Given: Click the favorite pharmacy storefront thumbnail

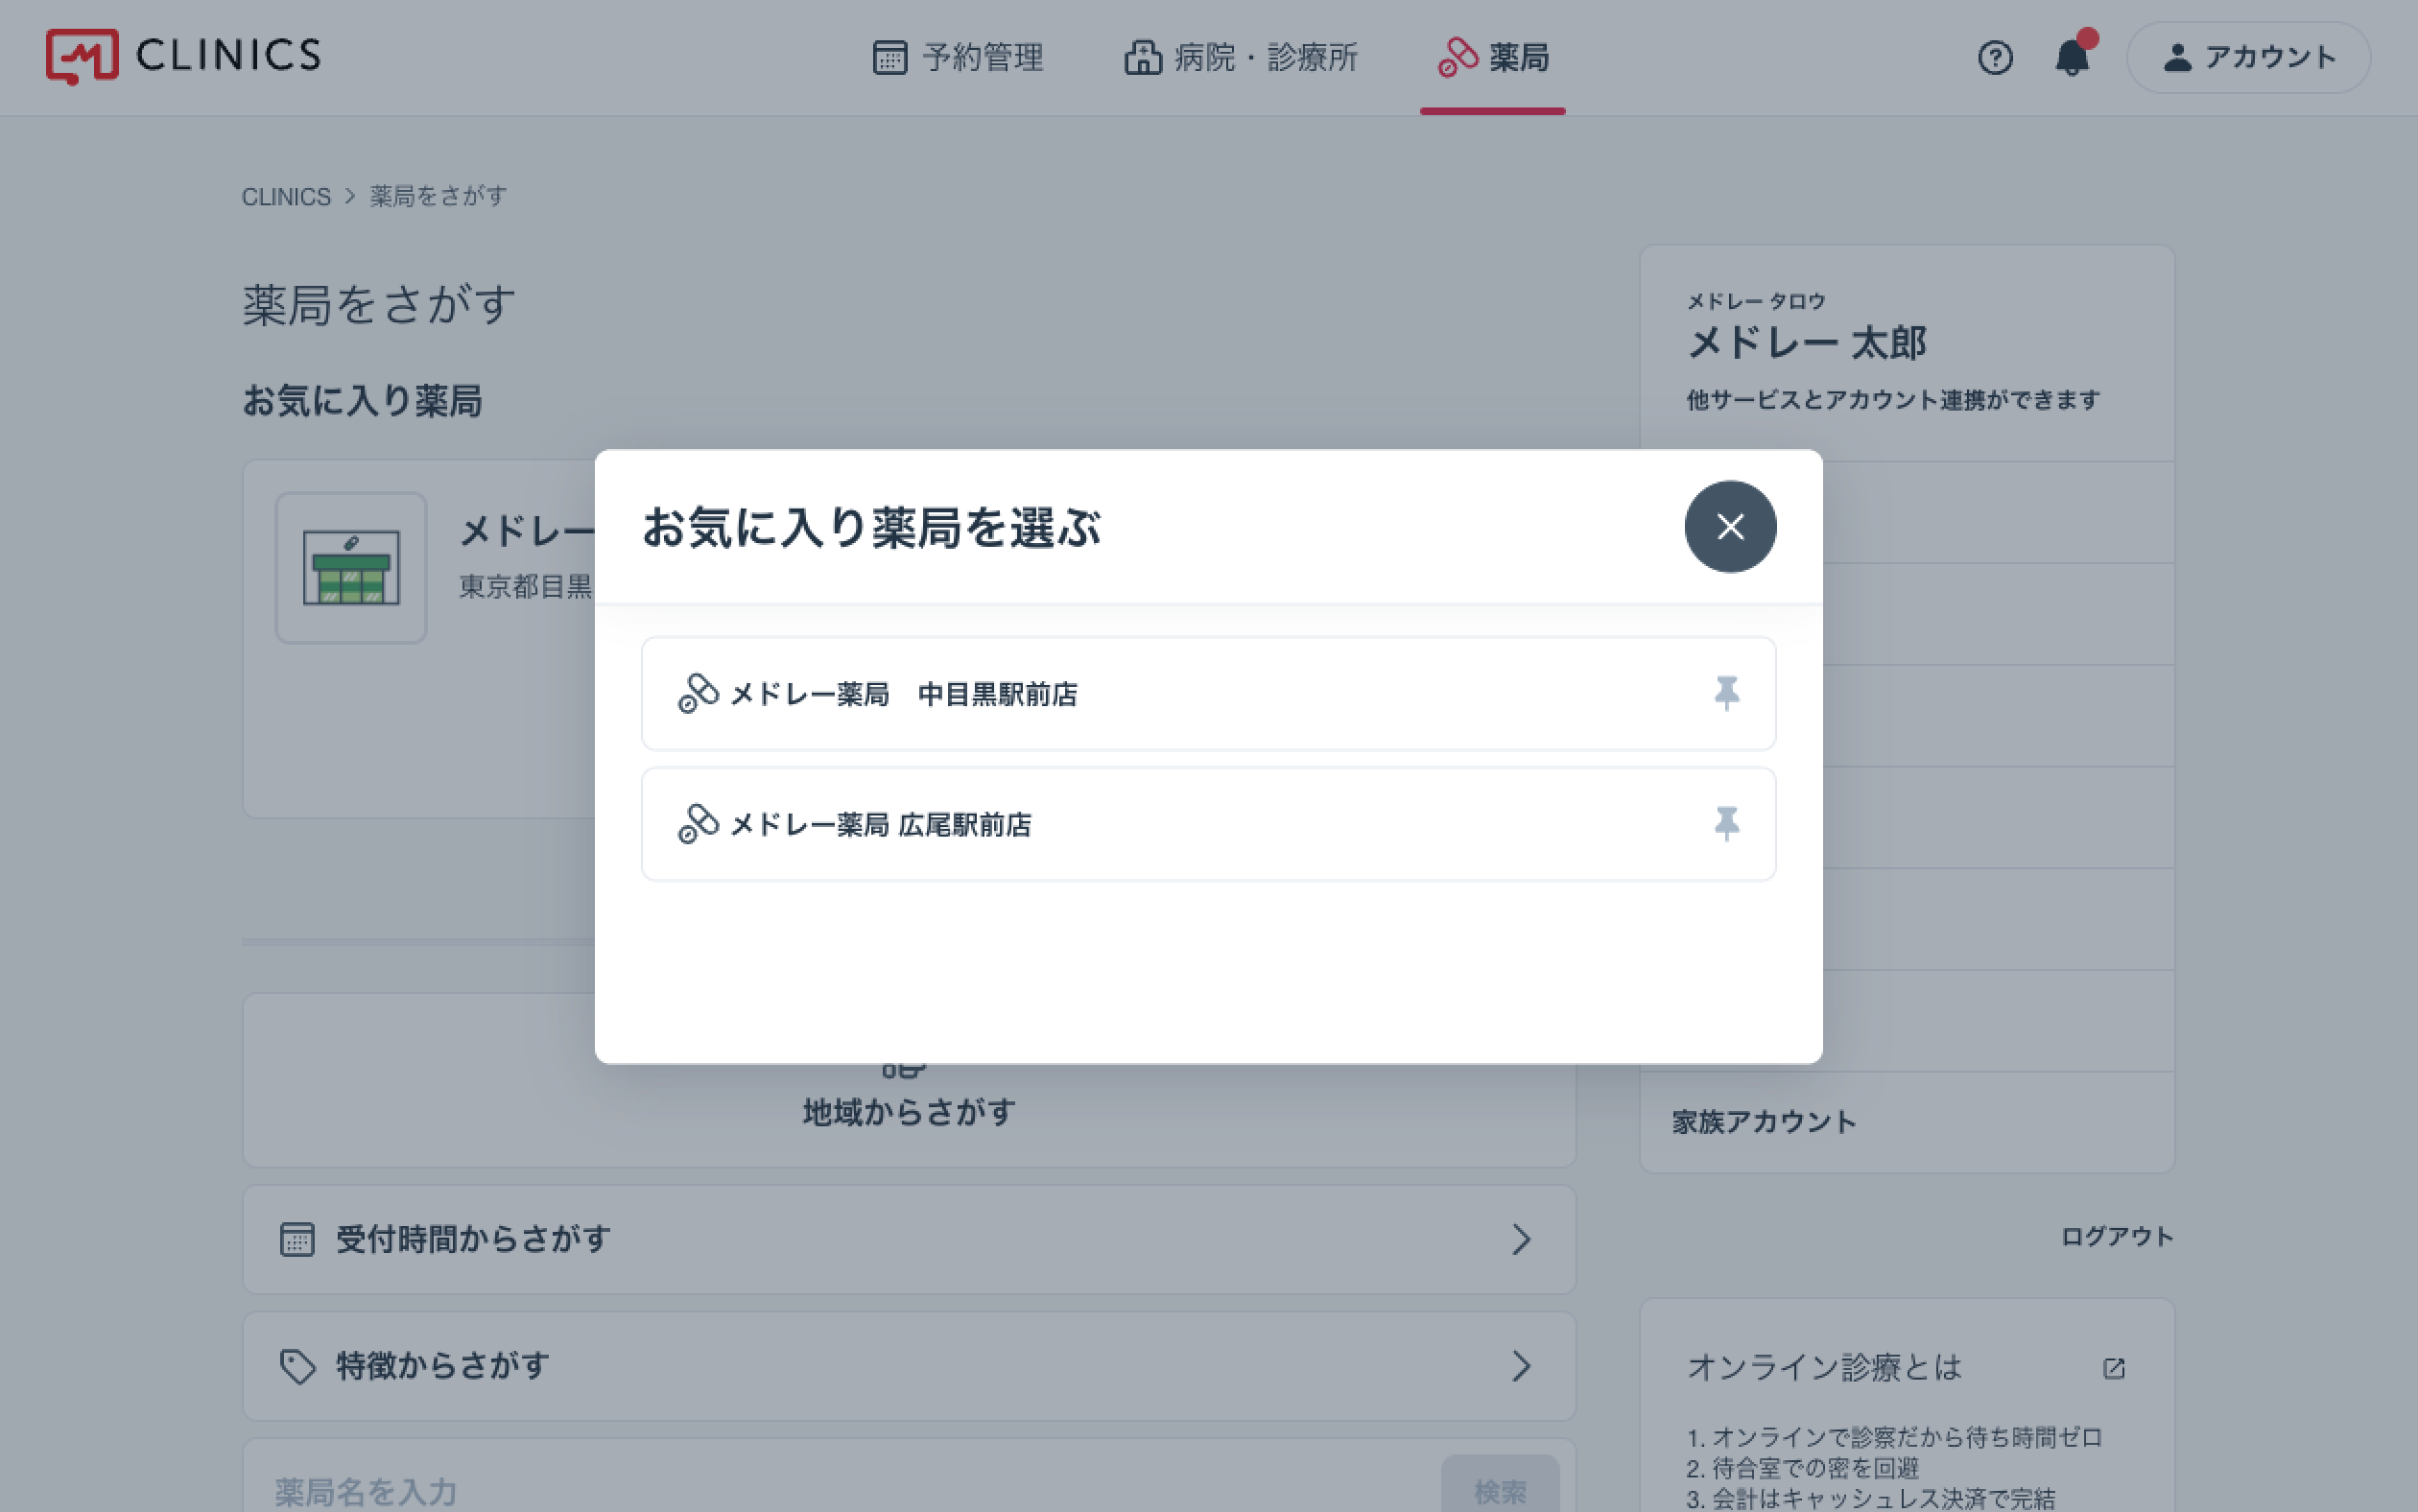Looking at the screenshot, I should pos(351,567).
